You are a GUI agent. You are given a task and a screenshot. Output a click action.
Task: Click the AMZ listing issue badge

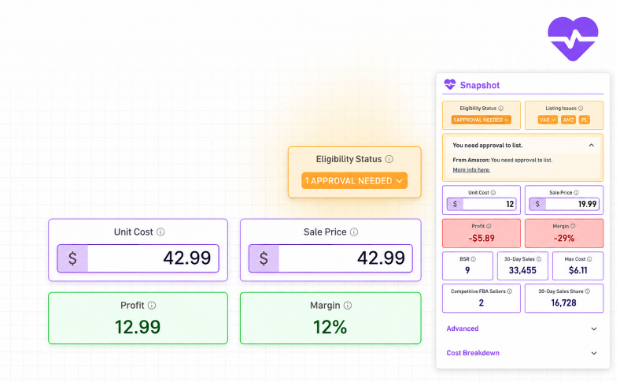click(x=568, y=120)
